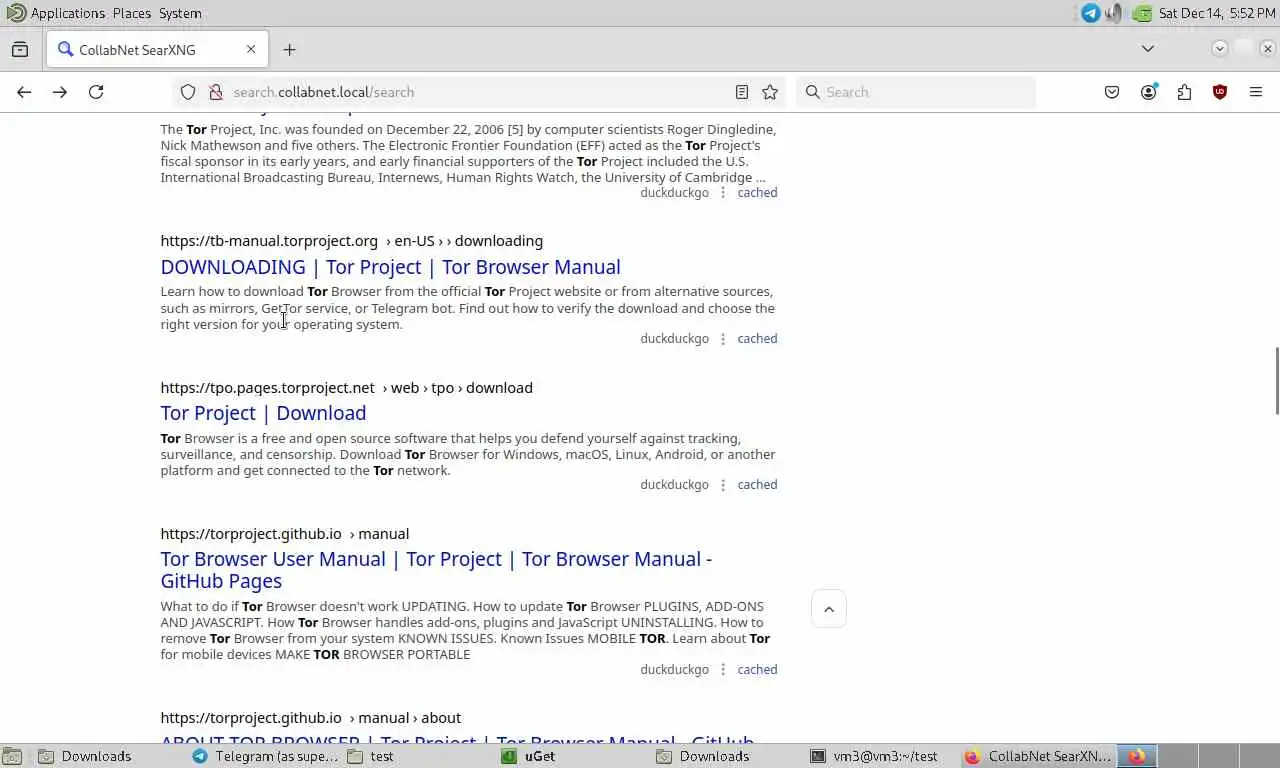The height and width of the screenshot is (768, 1280).
Task: Click the torproject.github.io manual URL
Action: (x=284, y=534)
